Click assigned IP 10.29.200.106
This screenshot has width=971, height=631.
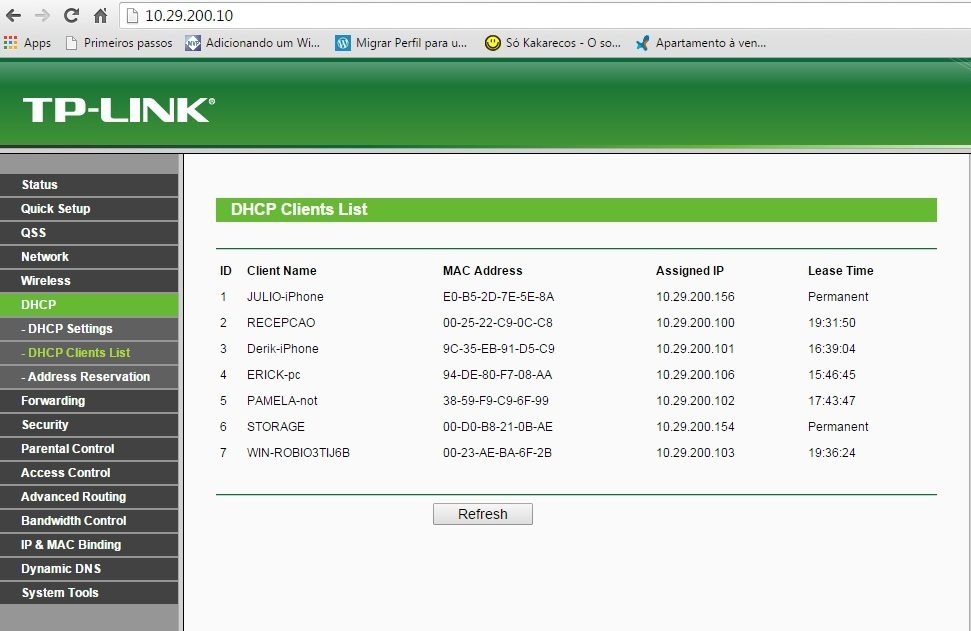[695, 375]
